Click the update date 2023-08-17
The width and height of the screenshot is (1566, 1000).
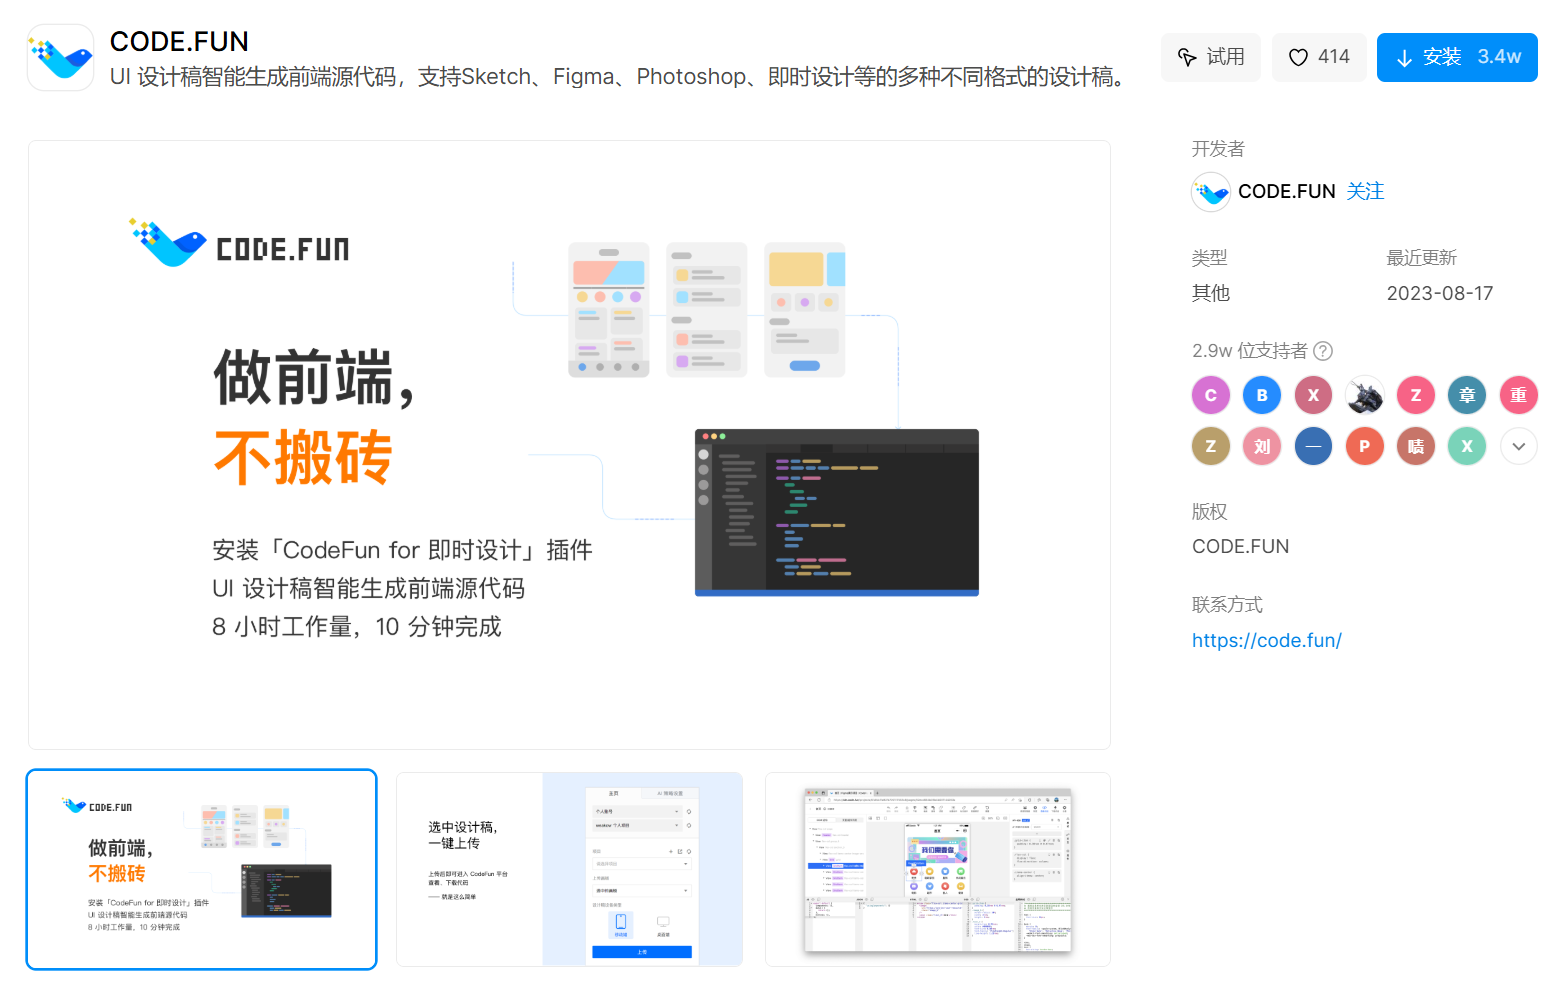pyautogui.click(x=1440, y=294)
